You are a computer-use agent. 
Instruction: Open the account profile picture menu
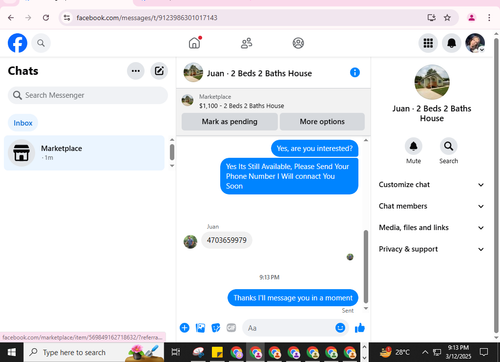point(475,43)
